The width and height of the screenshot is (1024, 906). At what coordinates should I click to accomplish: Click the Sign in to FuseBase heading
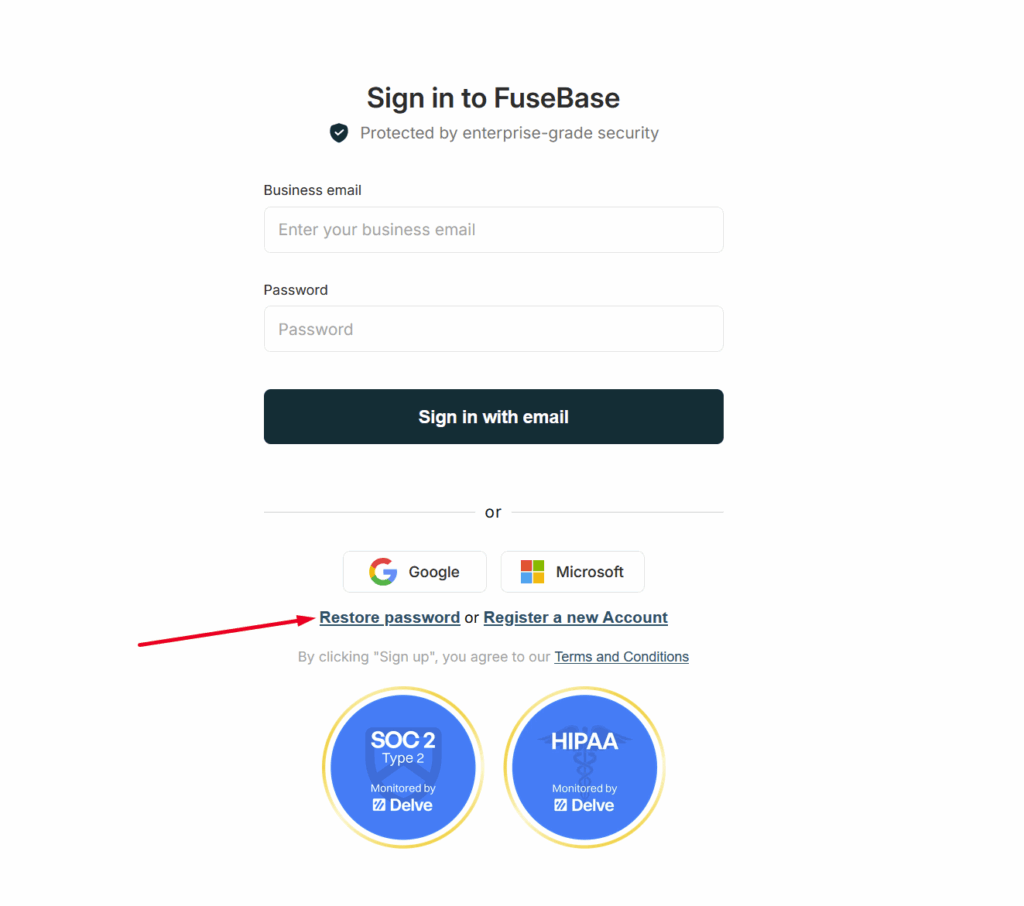pos(493,98)
